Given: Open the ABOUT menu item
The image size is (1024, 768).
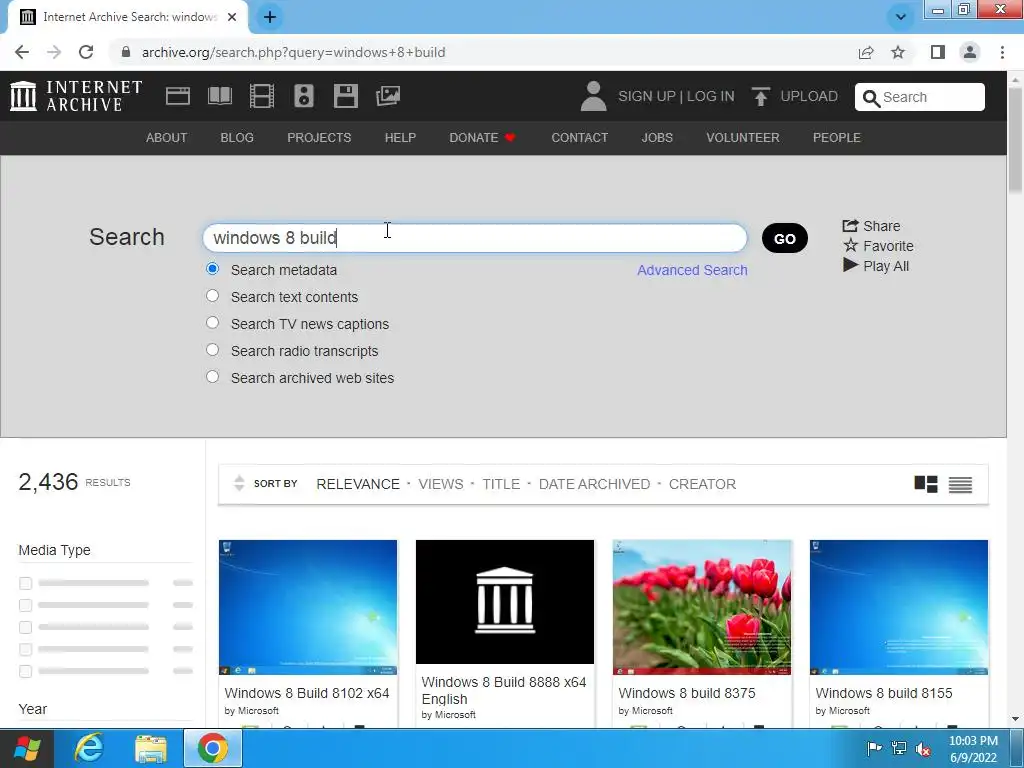Looking at the screenshot, I should [x=167, y=138].
